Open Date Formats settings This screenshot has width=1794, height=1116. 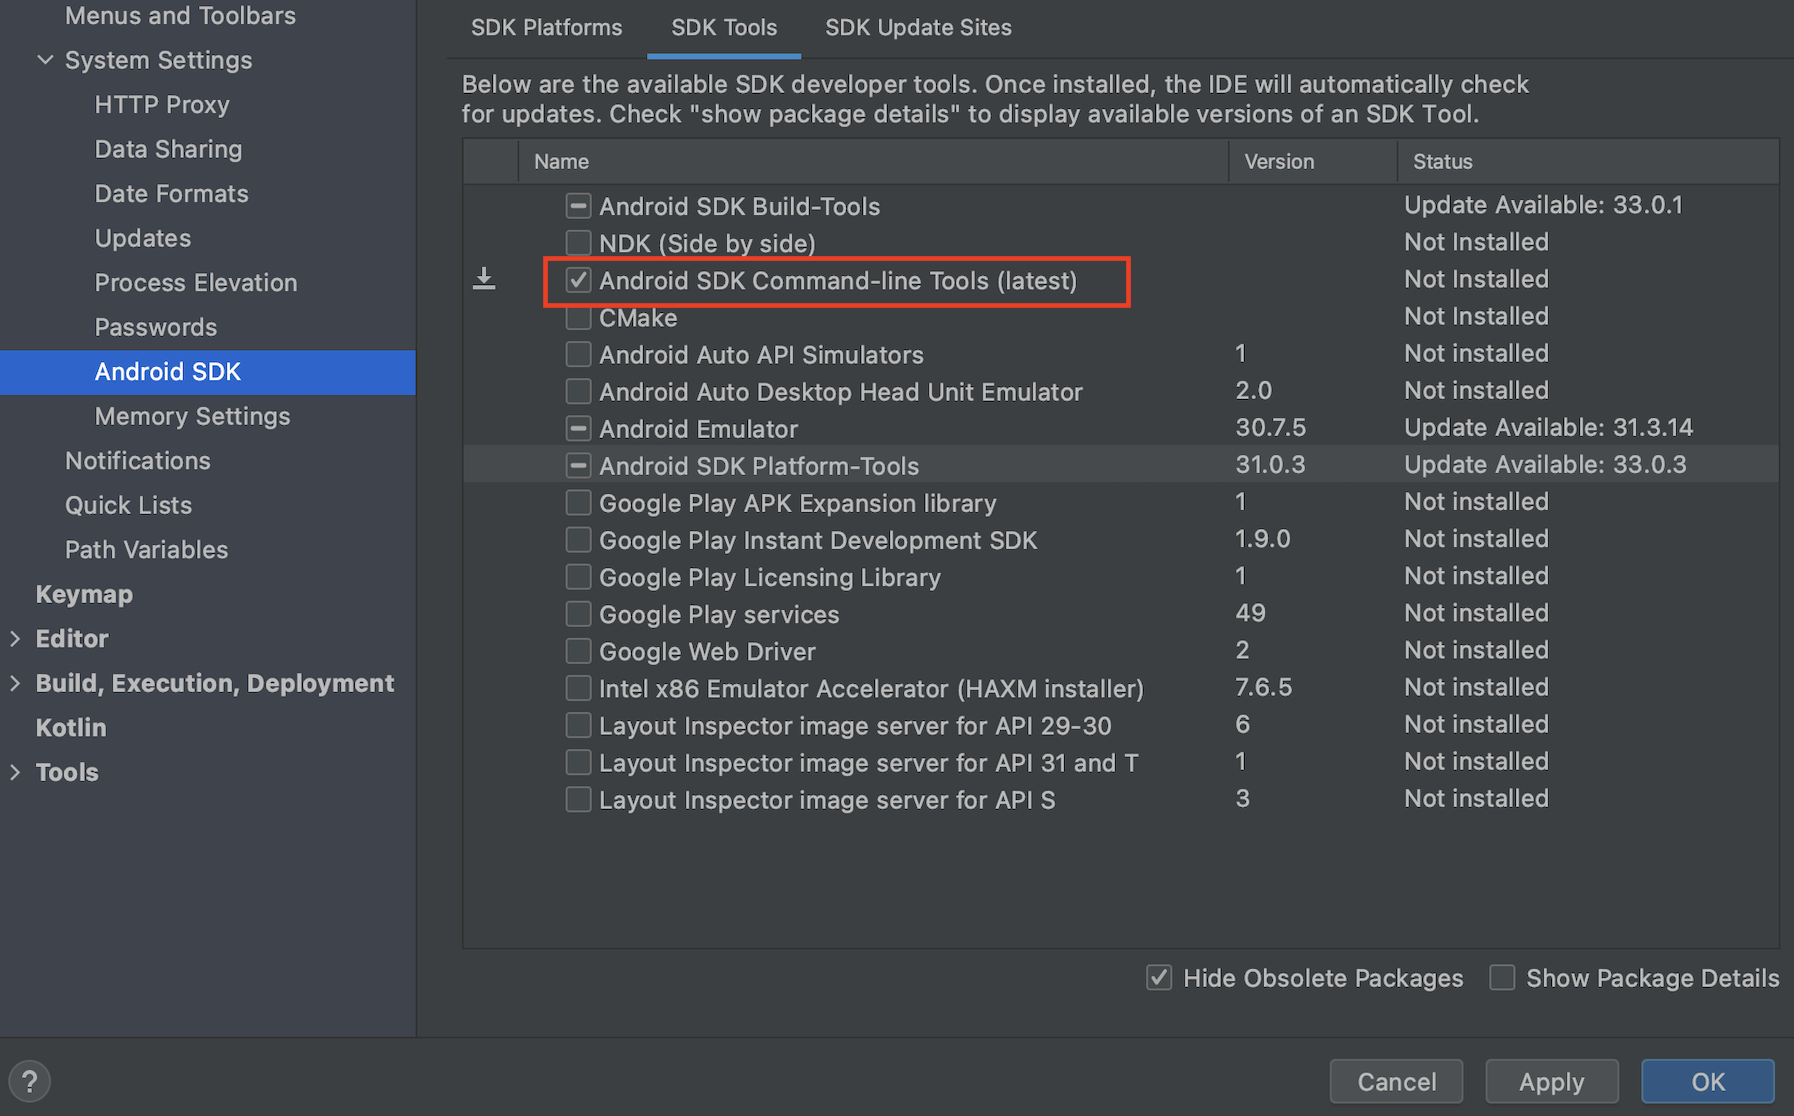pos(171,193)
